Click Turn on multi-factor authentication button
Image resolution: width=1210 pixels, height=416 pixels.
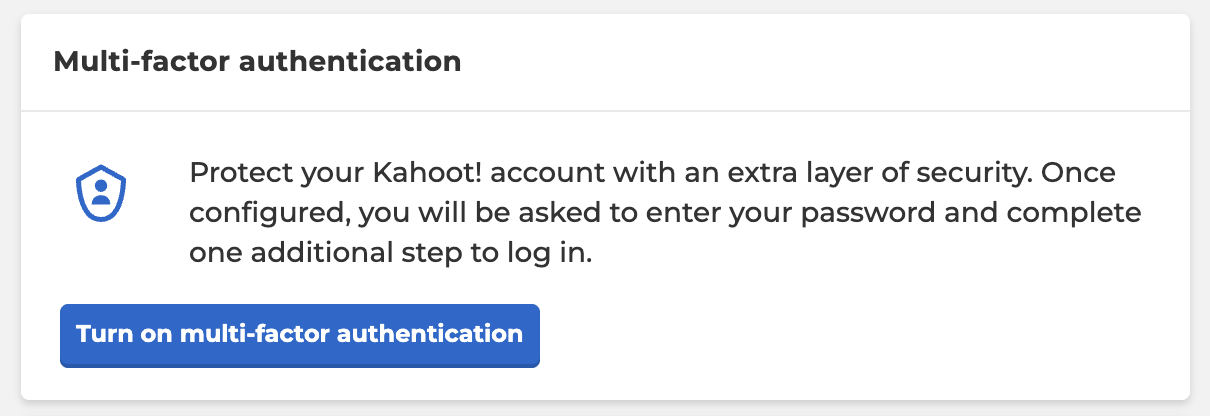[300, 335]
